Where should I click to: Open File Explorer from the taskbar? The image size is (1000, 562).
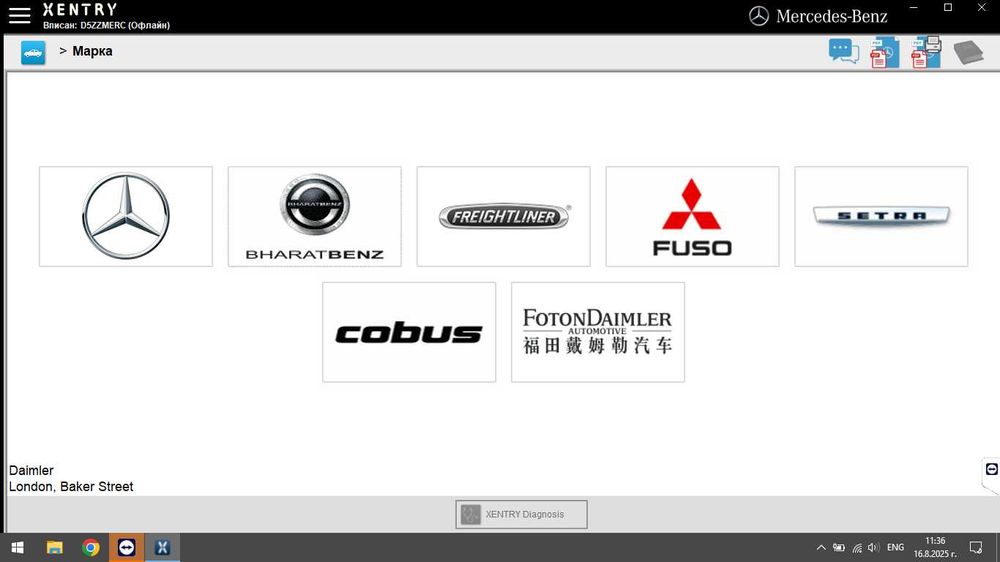(x=54, y=547)
